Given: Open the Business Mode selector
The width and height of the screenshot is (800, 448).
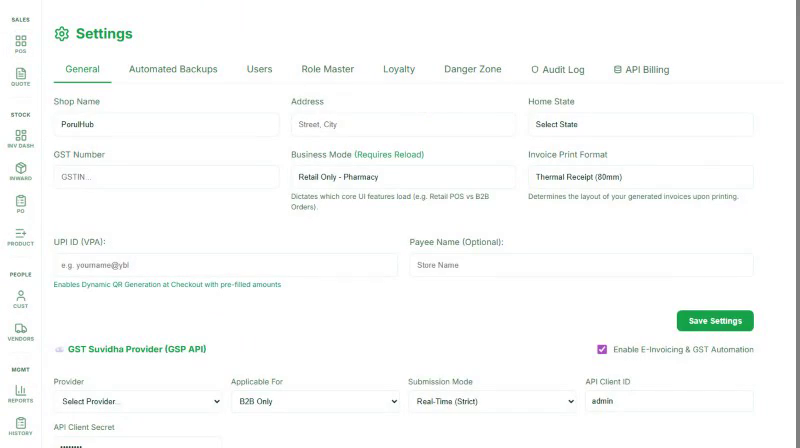Looking at the screenshot, I should pyautogui.click(x=403, y=177).
